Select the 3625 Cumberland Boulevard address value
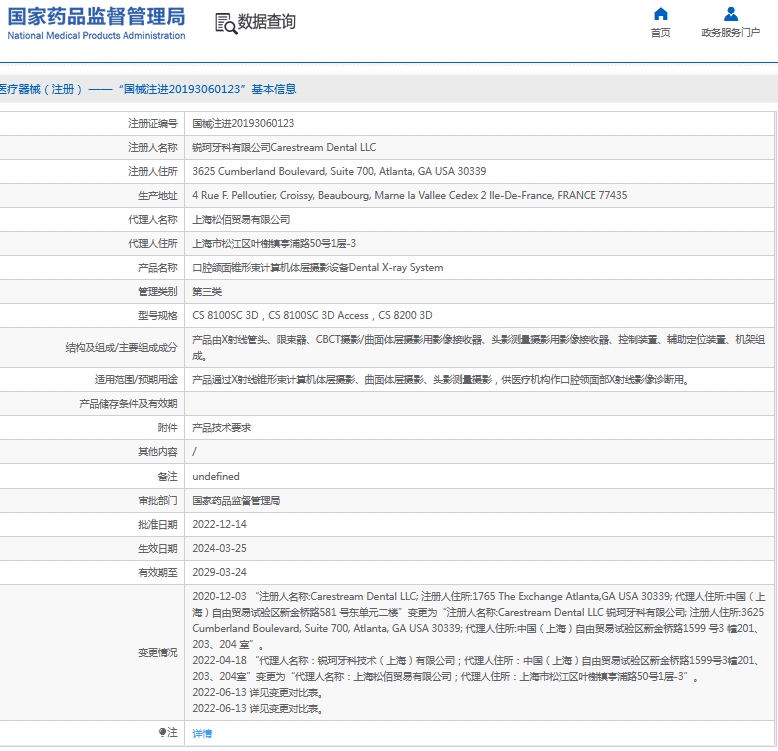Viewport: 778px width, 751px height. click(339, 171)
